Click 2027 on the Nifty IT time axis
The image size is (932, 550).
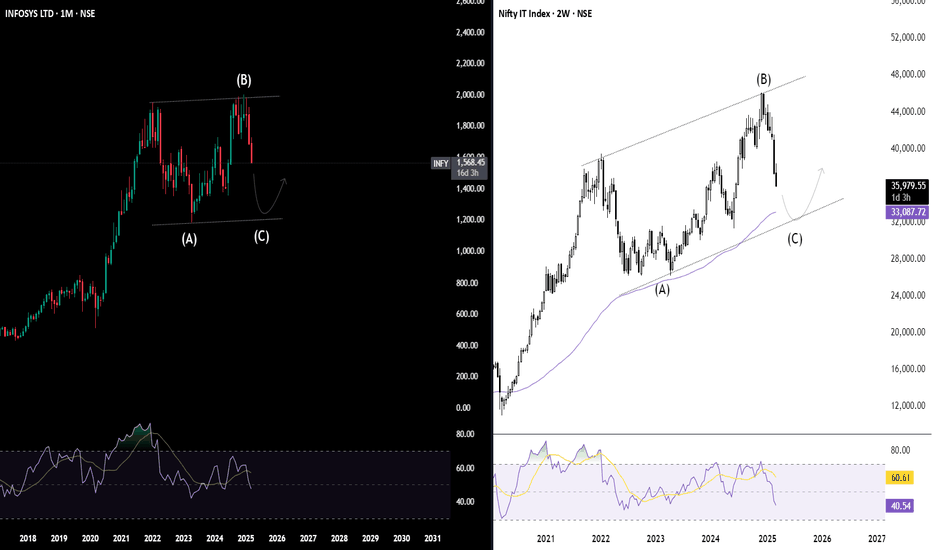click(x=877, y=539)
